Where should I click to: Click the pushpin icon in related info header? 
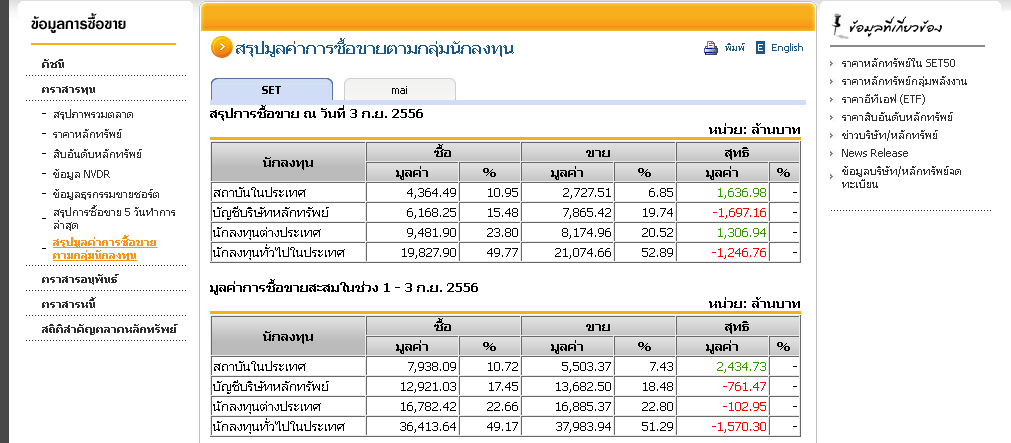[x=836, y=25]
